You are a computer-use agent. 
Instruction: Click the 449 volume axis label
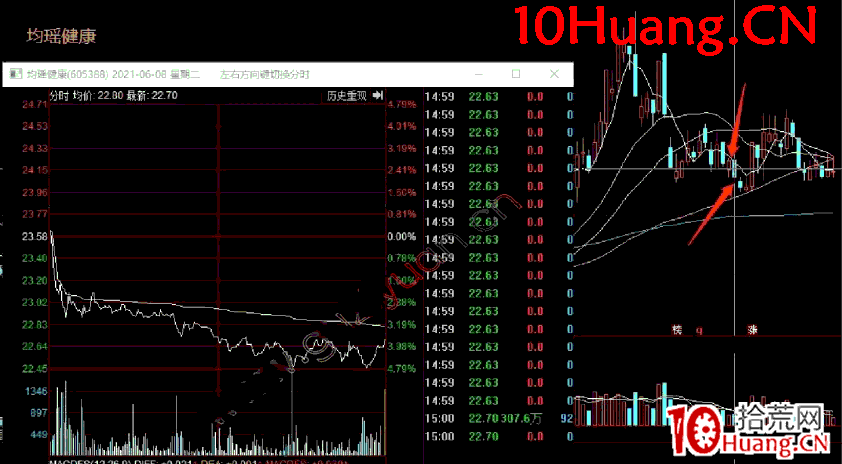(39, 435)
